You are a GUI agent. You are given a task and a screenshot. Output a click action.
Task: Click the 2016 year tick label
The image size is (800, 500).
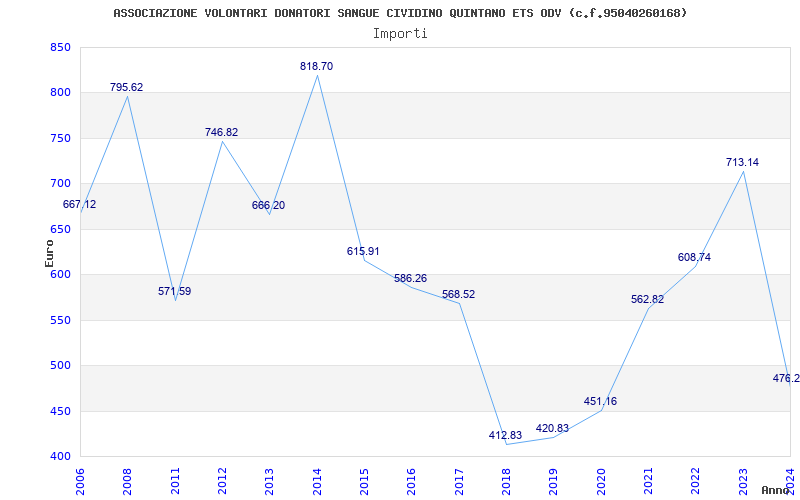tap(412, 480)
